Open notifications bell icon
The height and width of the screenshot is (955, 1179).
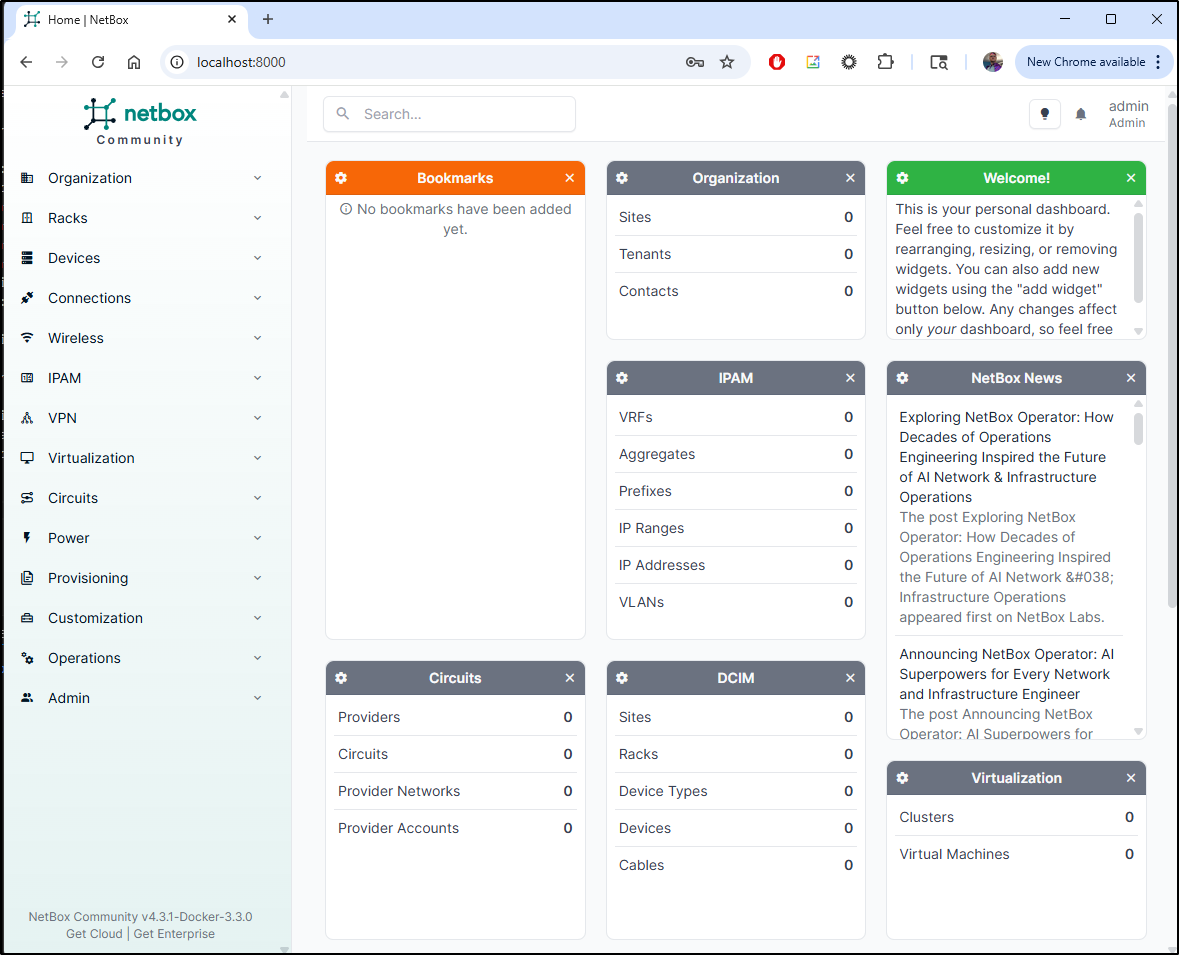(x=1080, y=114)
